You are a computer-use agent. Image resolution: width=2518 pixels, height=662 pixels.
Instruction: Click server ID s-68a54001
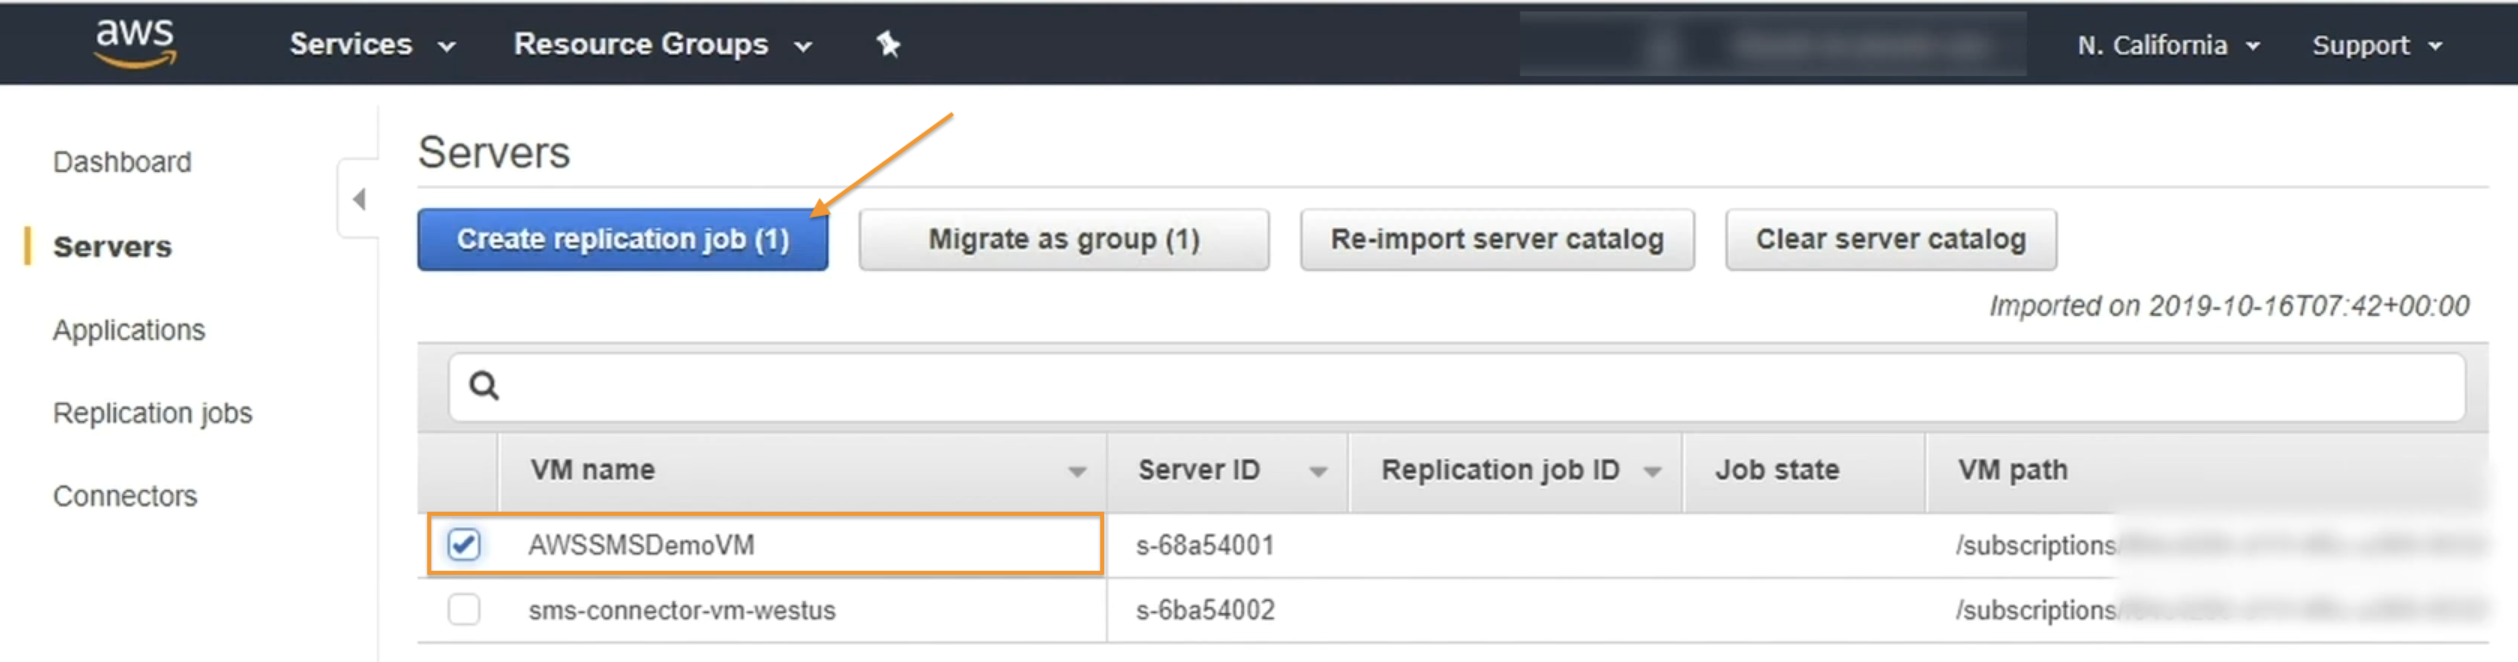tap(1205, 545)
